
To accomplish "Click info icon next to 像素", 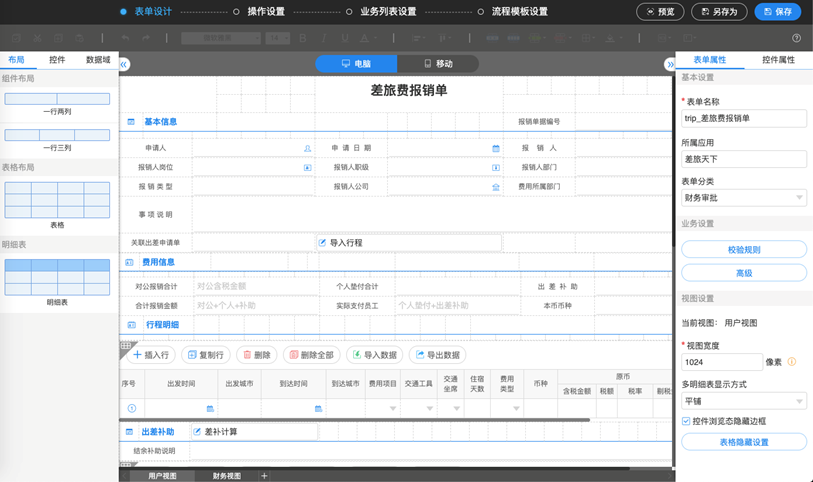I will tap(792, 362).
